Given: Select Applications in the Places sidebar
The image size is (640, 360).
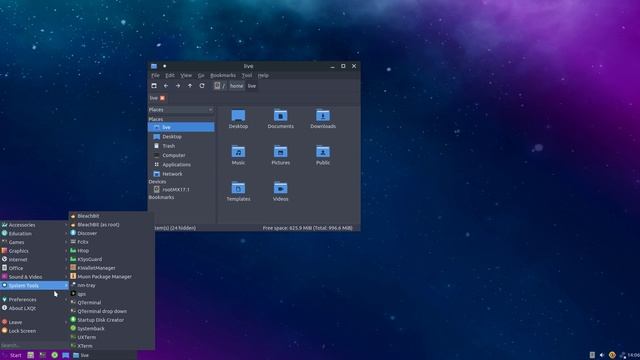Looking at the screenshot, I should (181, 164).
